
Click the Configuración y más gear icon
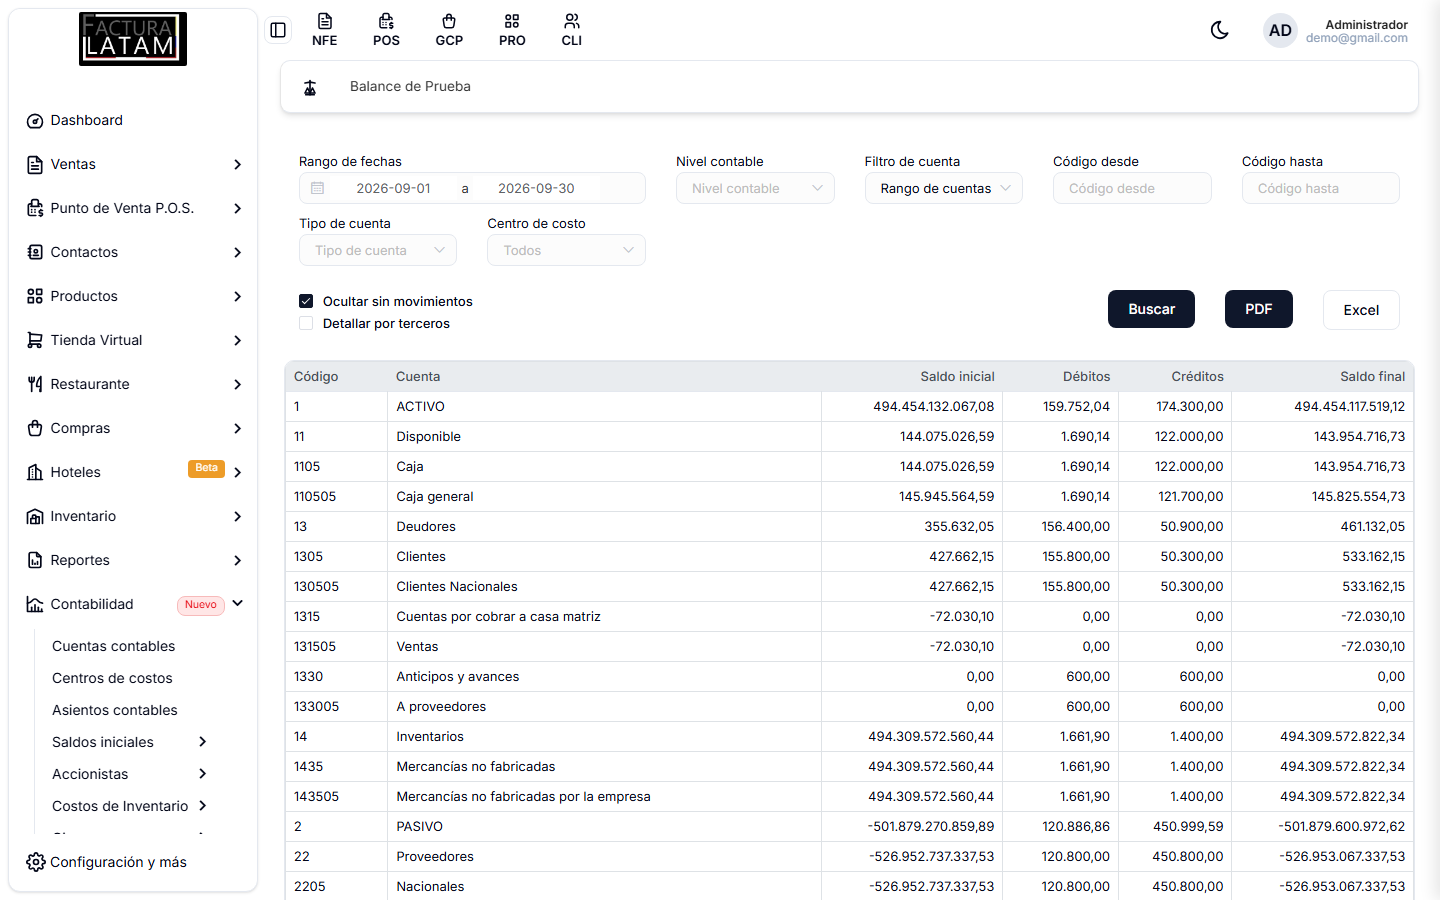[x=36, y=862]
